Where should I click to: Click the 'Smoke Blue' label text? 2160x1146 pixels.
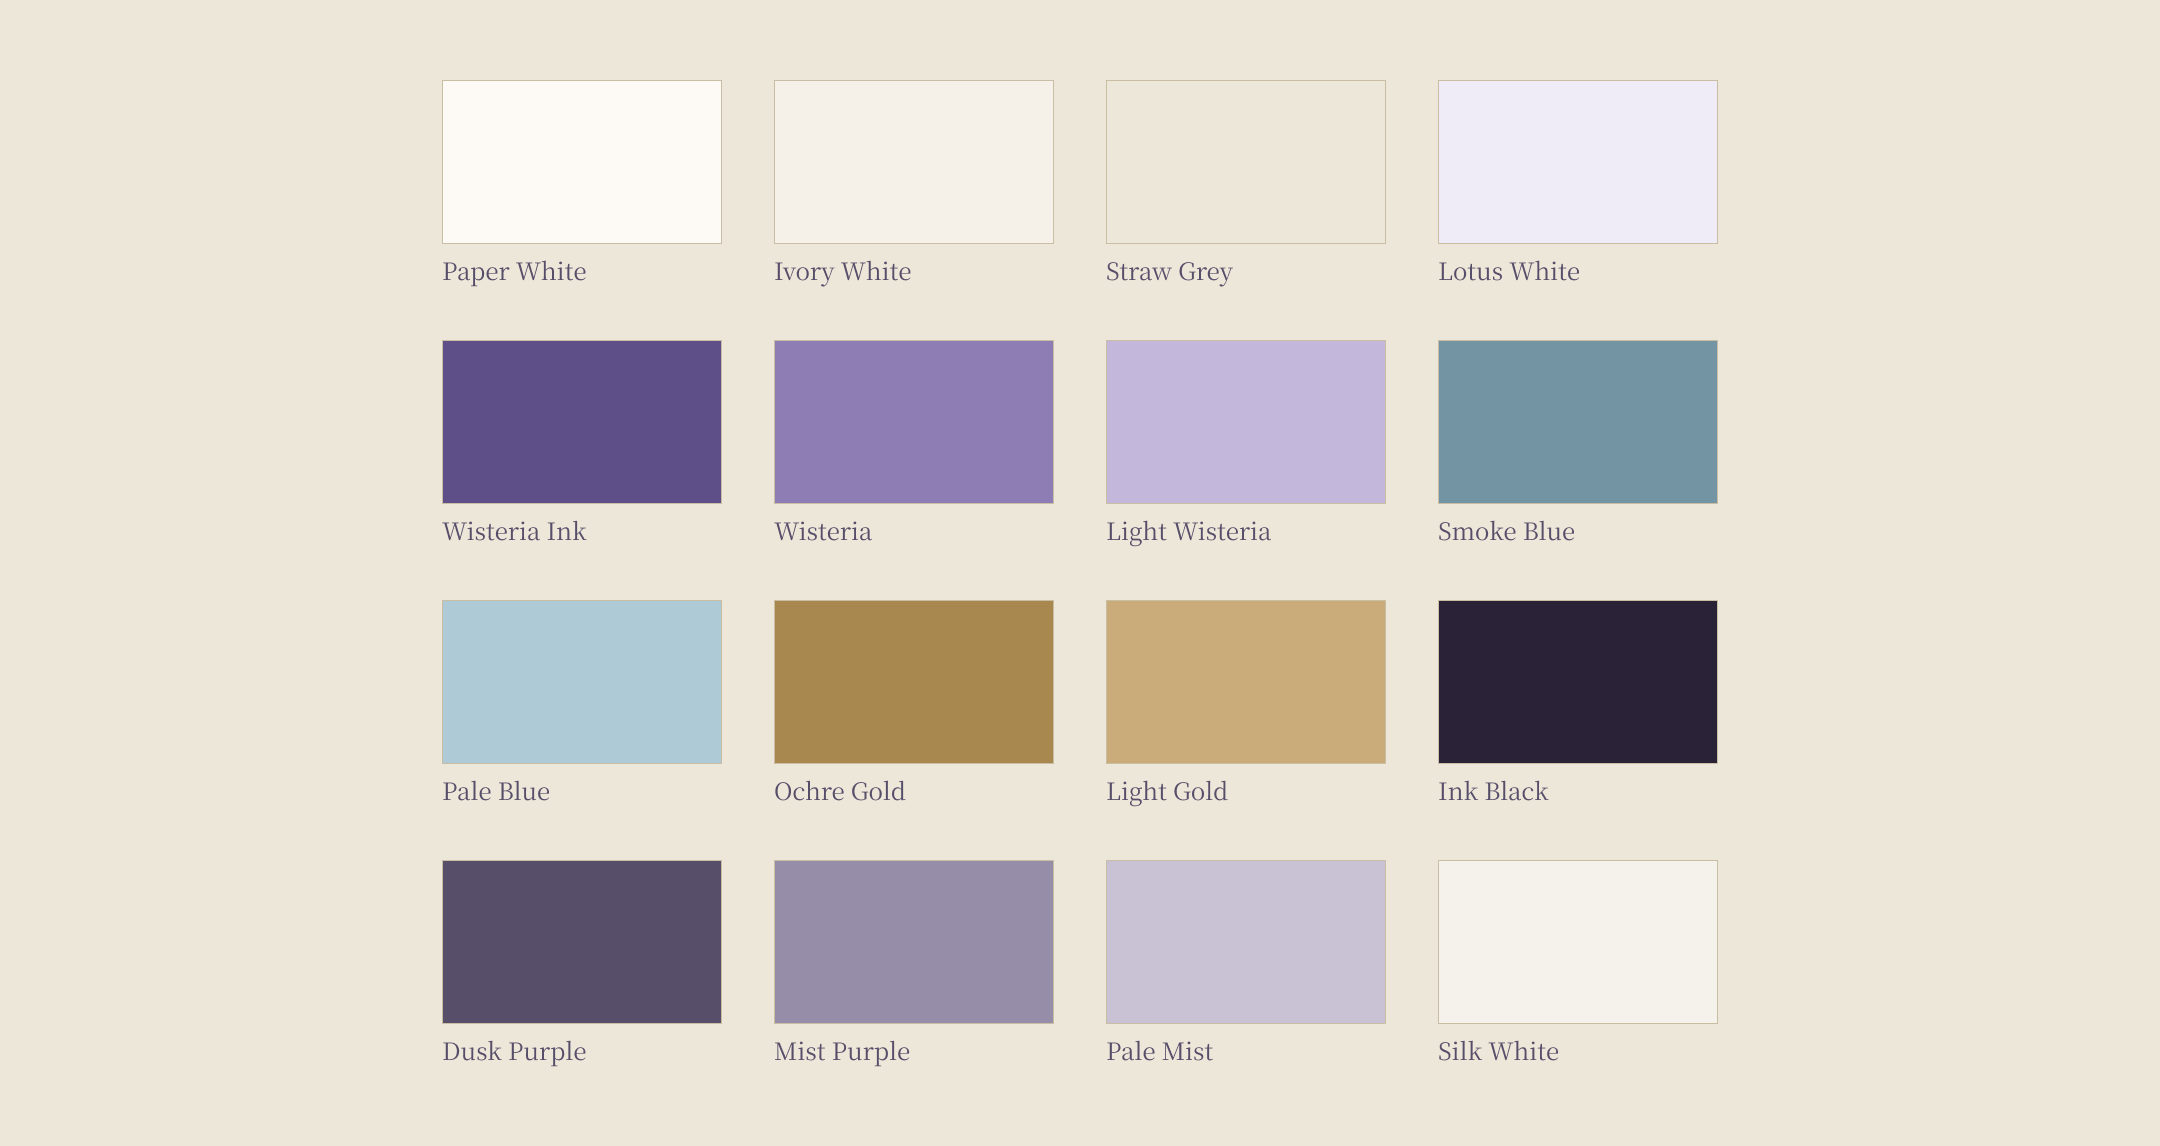pos(1506,532)
